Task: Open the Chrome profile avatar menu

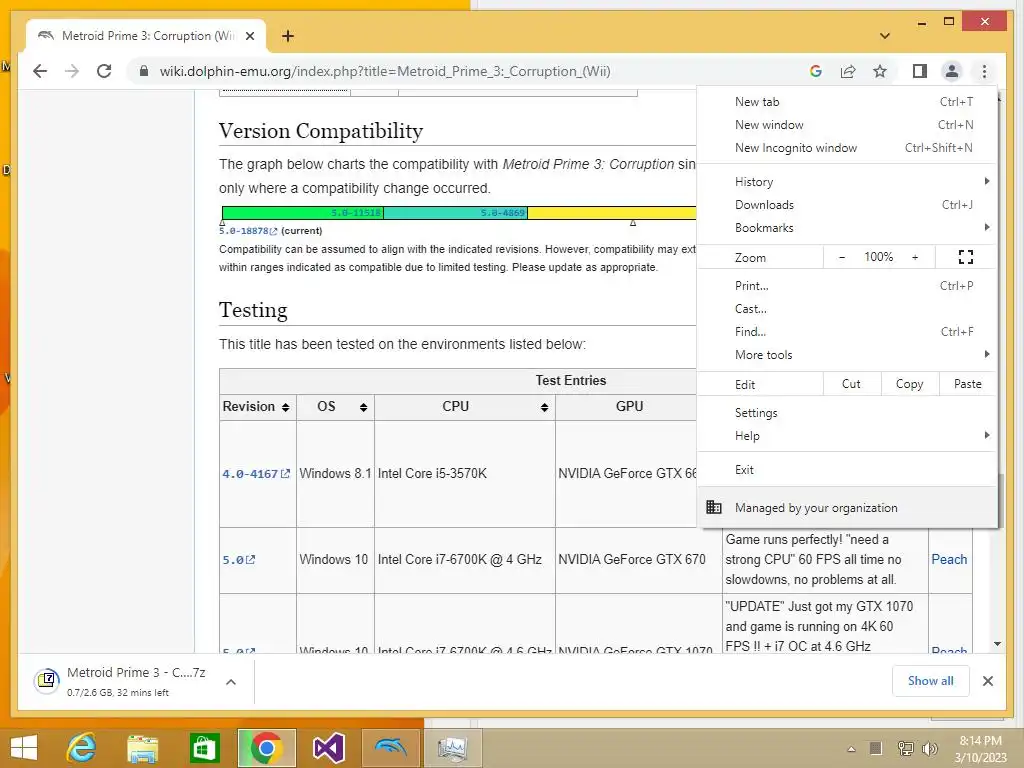Action: (x=952, y=71)
